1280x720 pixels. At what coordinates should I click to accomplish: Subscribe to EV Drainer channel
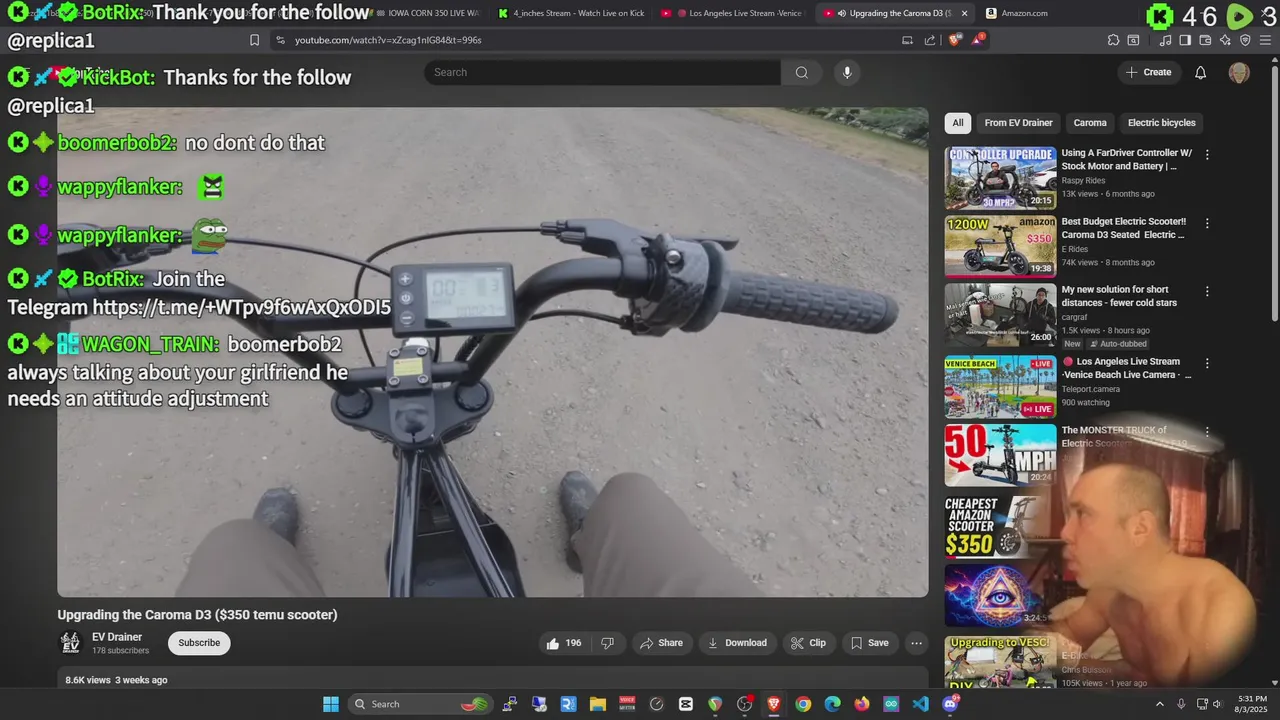pos(199,643)
